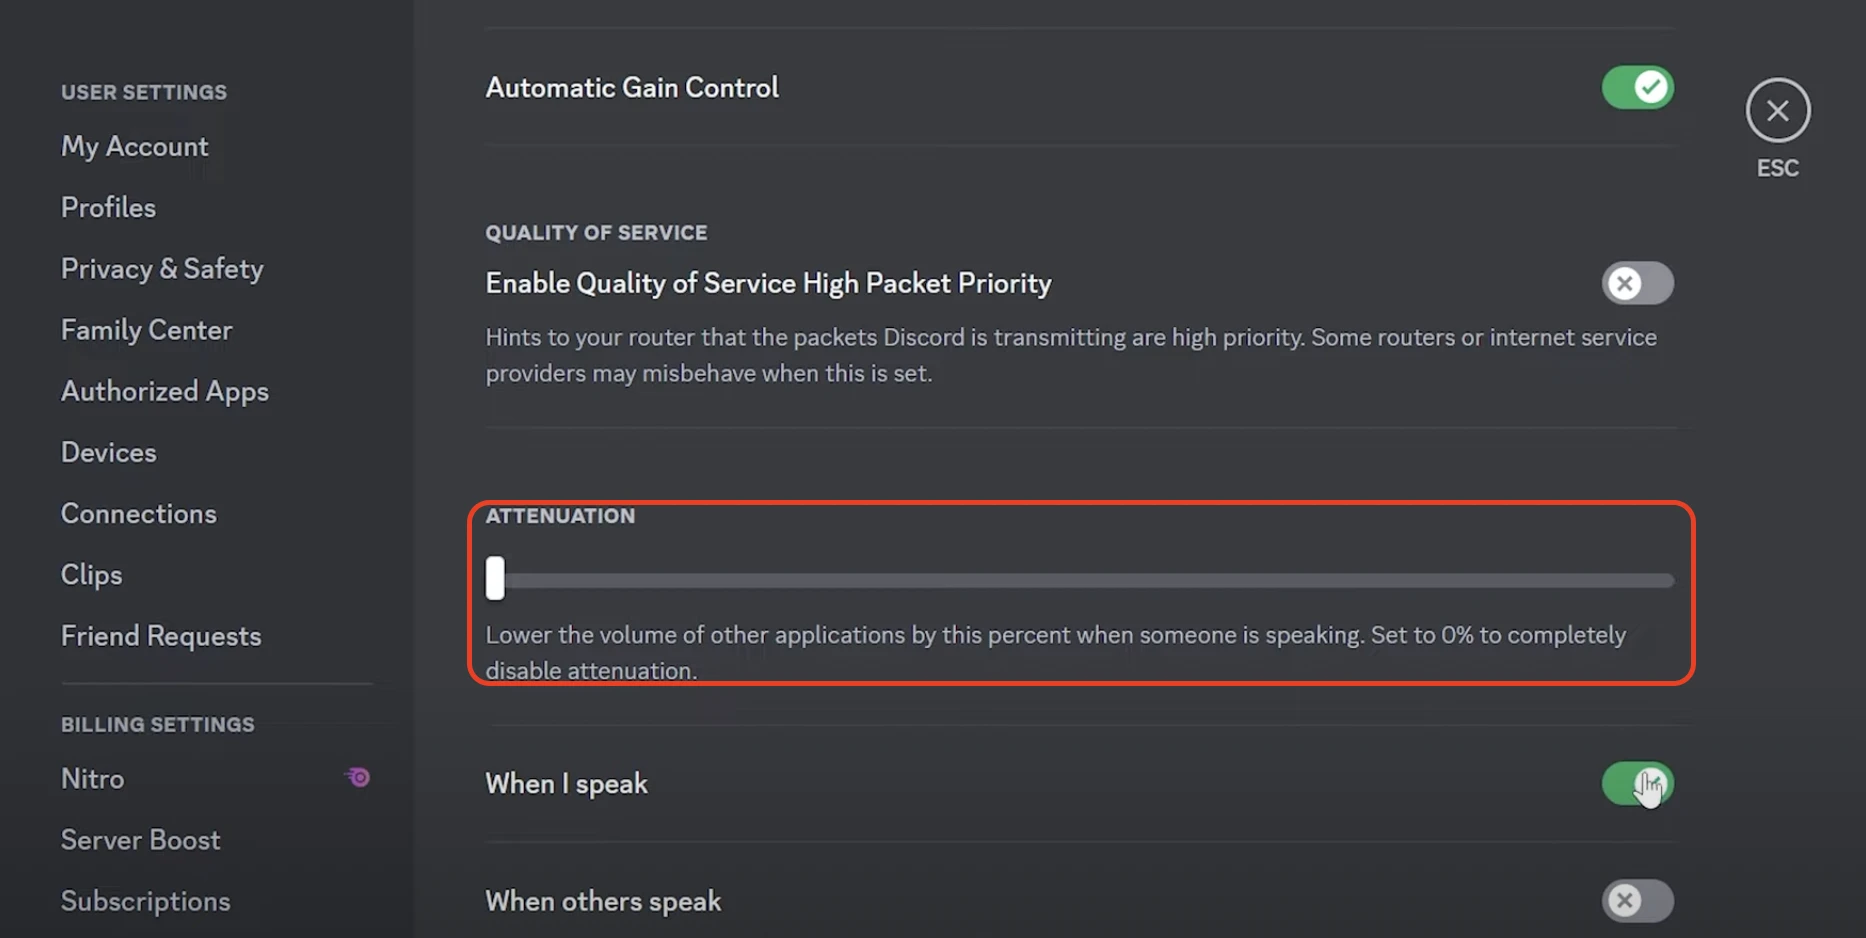
Task: Open the Nitro billing page
Action: click(x=93, y=779)
